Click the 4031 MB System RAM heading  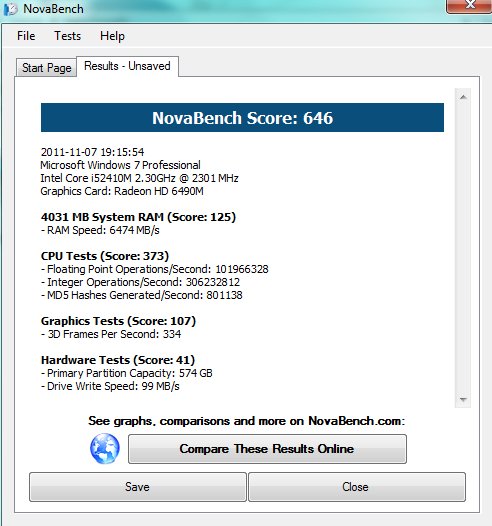coord(138,217)
